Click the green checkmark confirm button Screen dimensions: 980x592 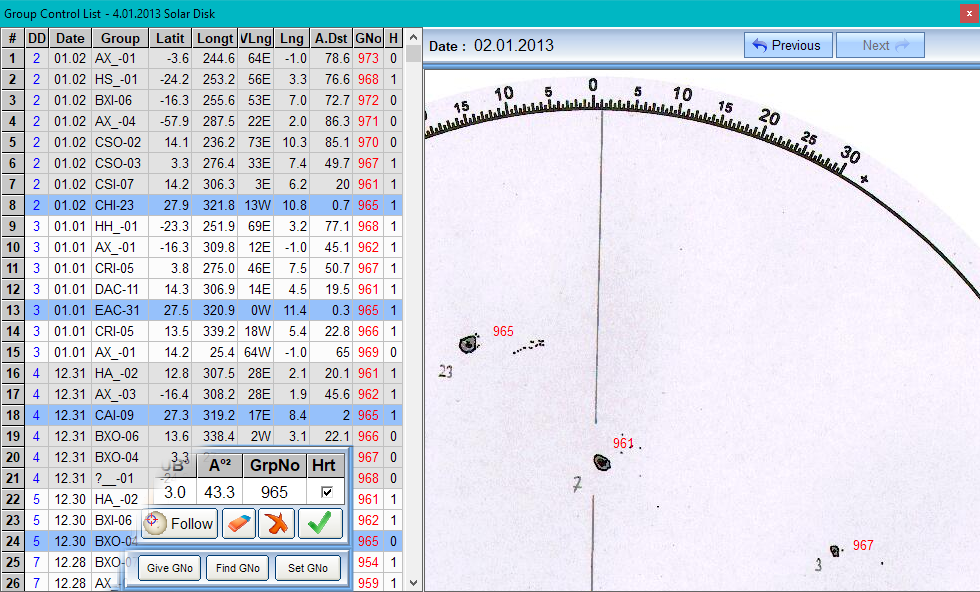click(x=320, y=524)
